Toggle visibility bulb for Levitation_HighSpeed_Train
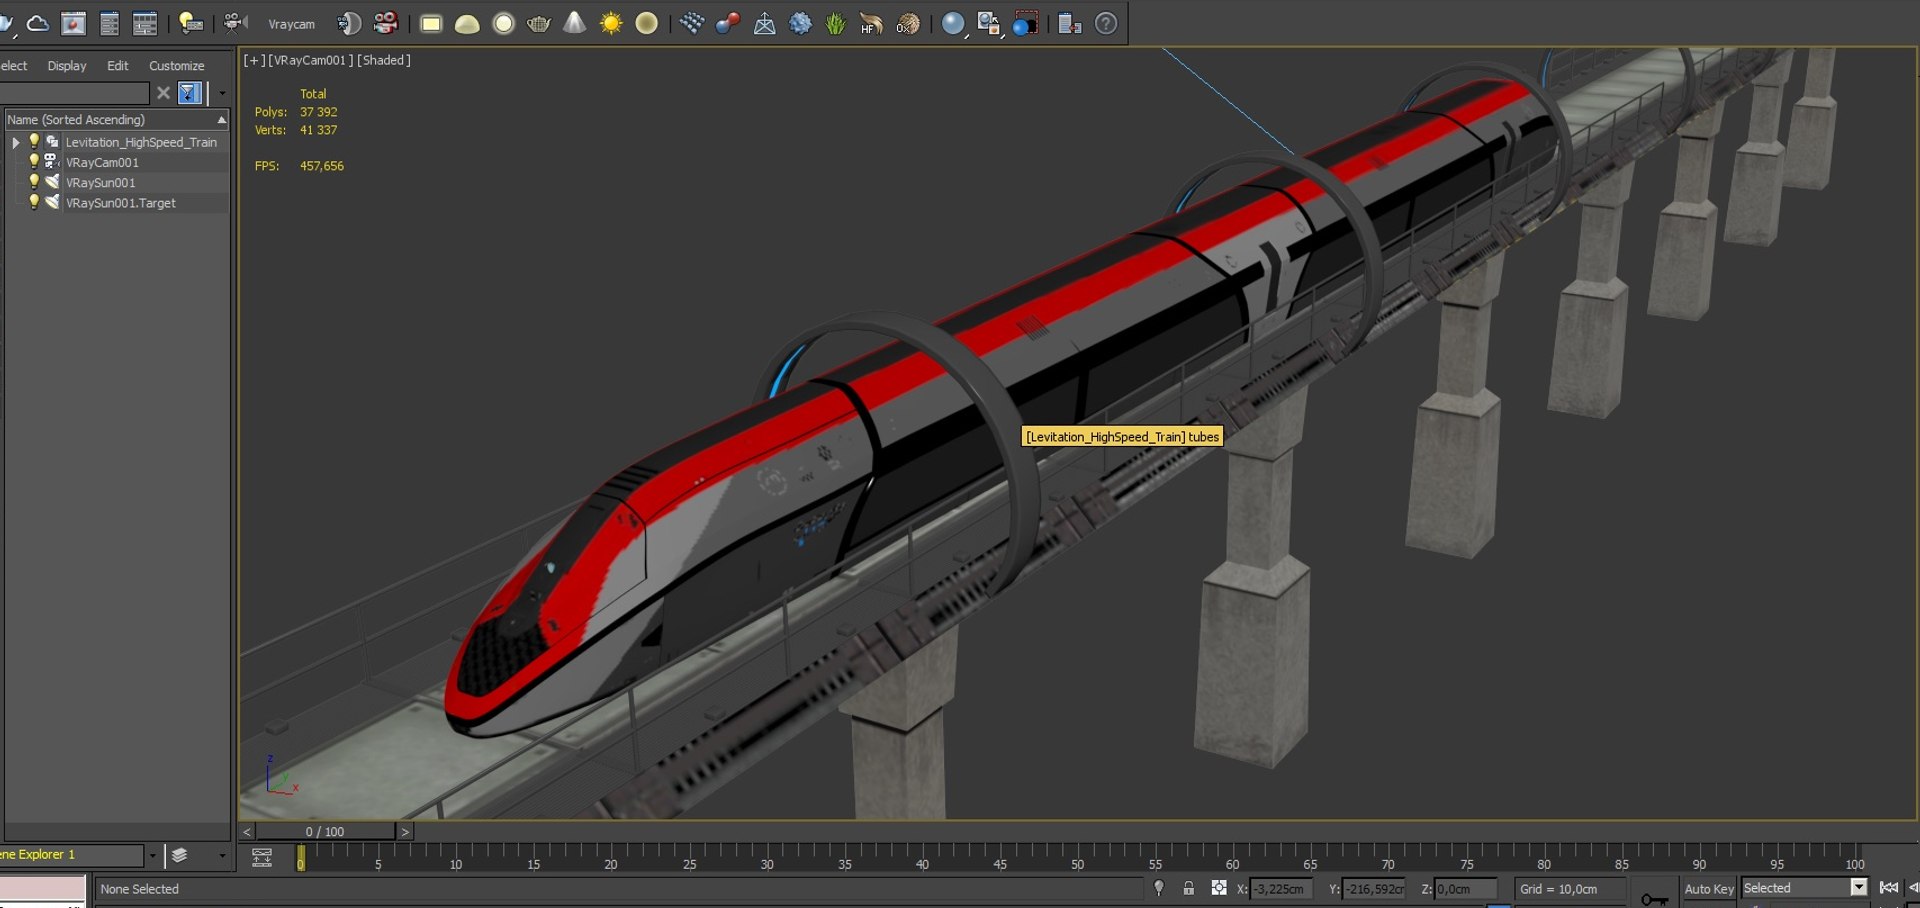This screenshot has width=1920, height=908. coord(34,142)
